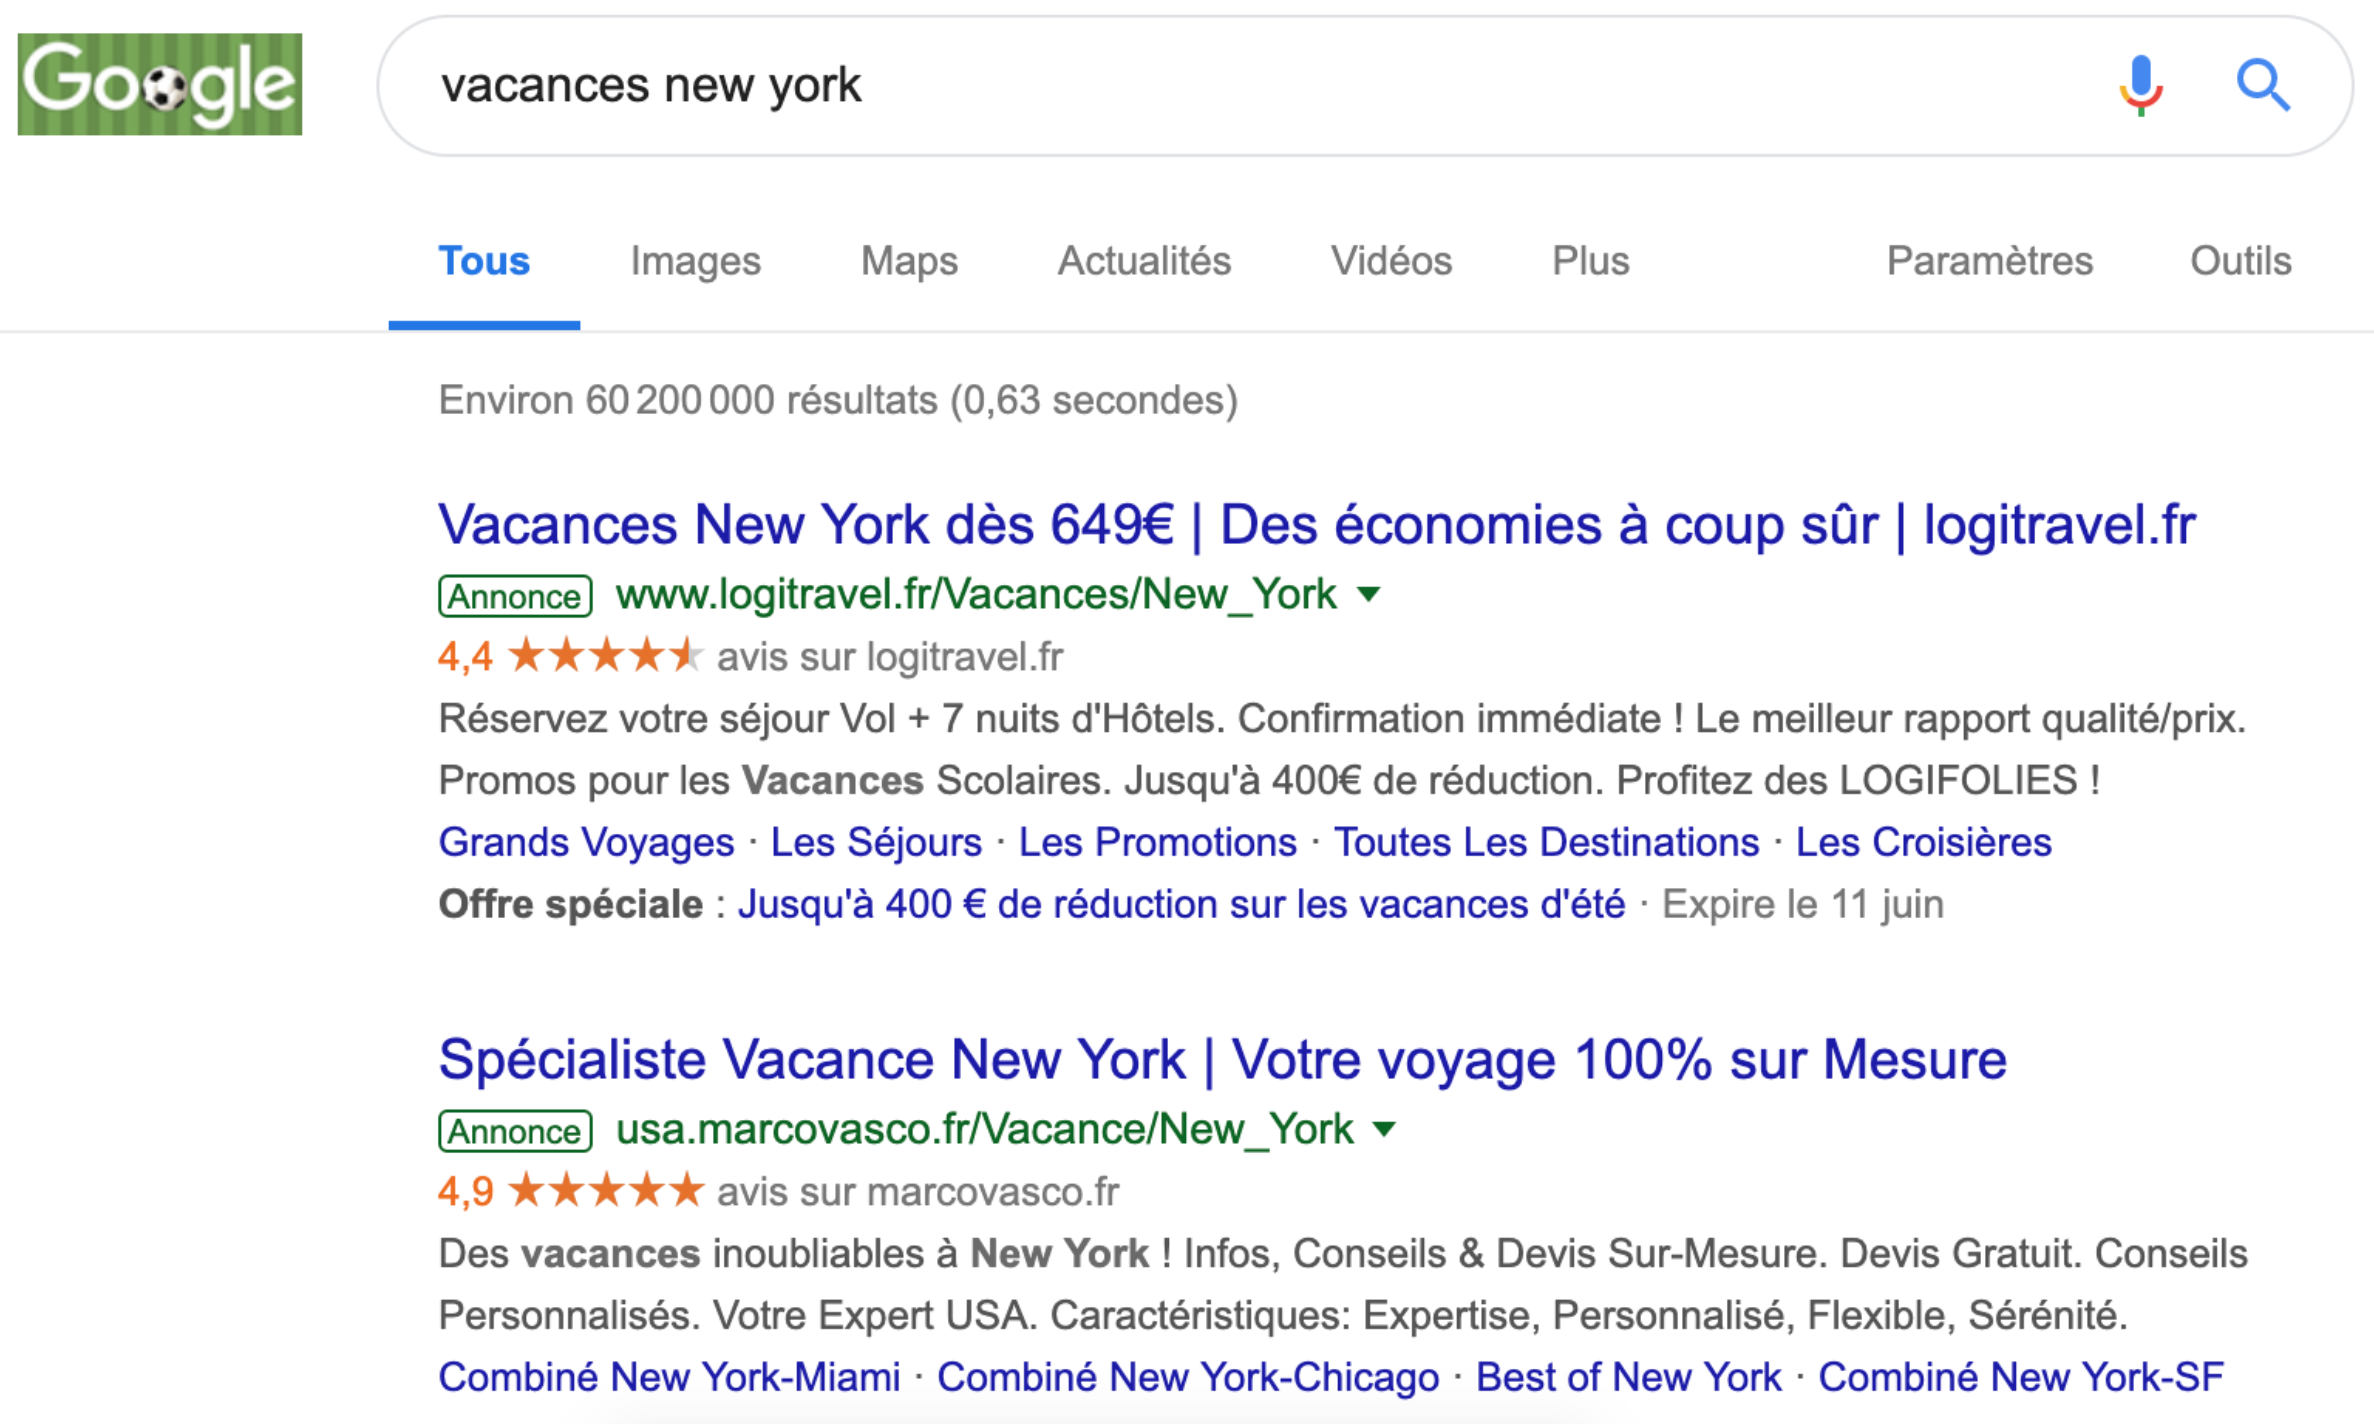Viewport: 2374px width, 1424px height.
Task: Open Combiné New York-SF sitelink
Action: click(2020, 1377)
